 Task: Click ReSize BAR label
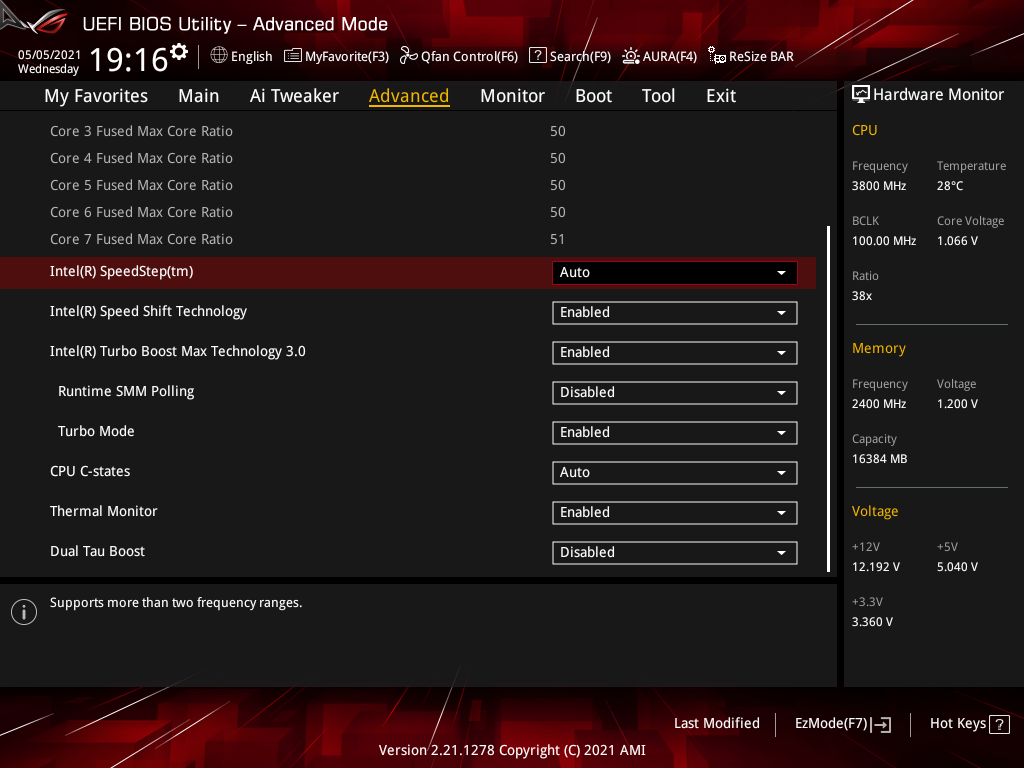(761, 57)
